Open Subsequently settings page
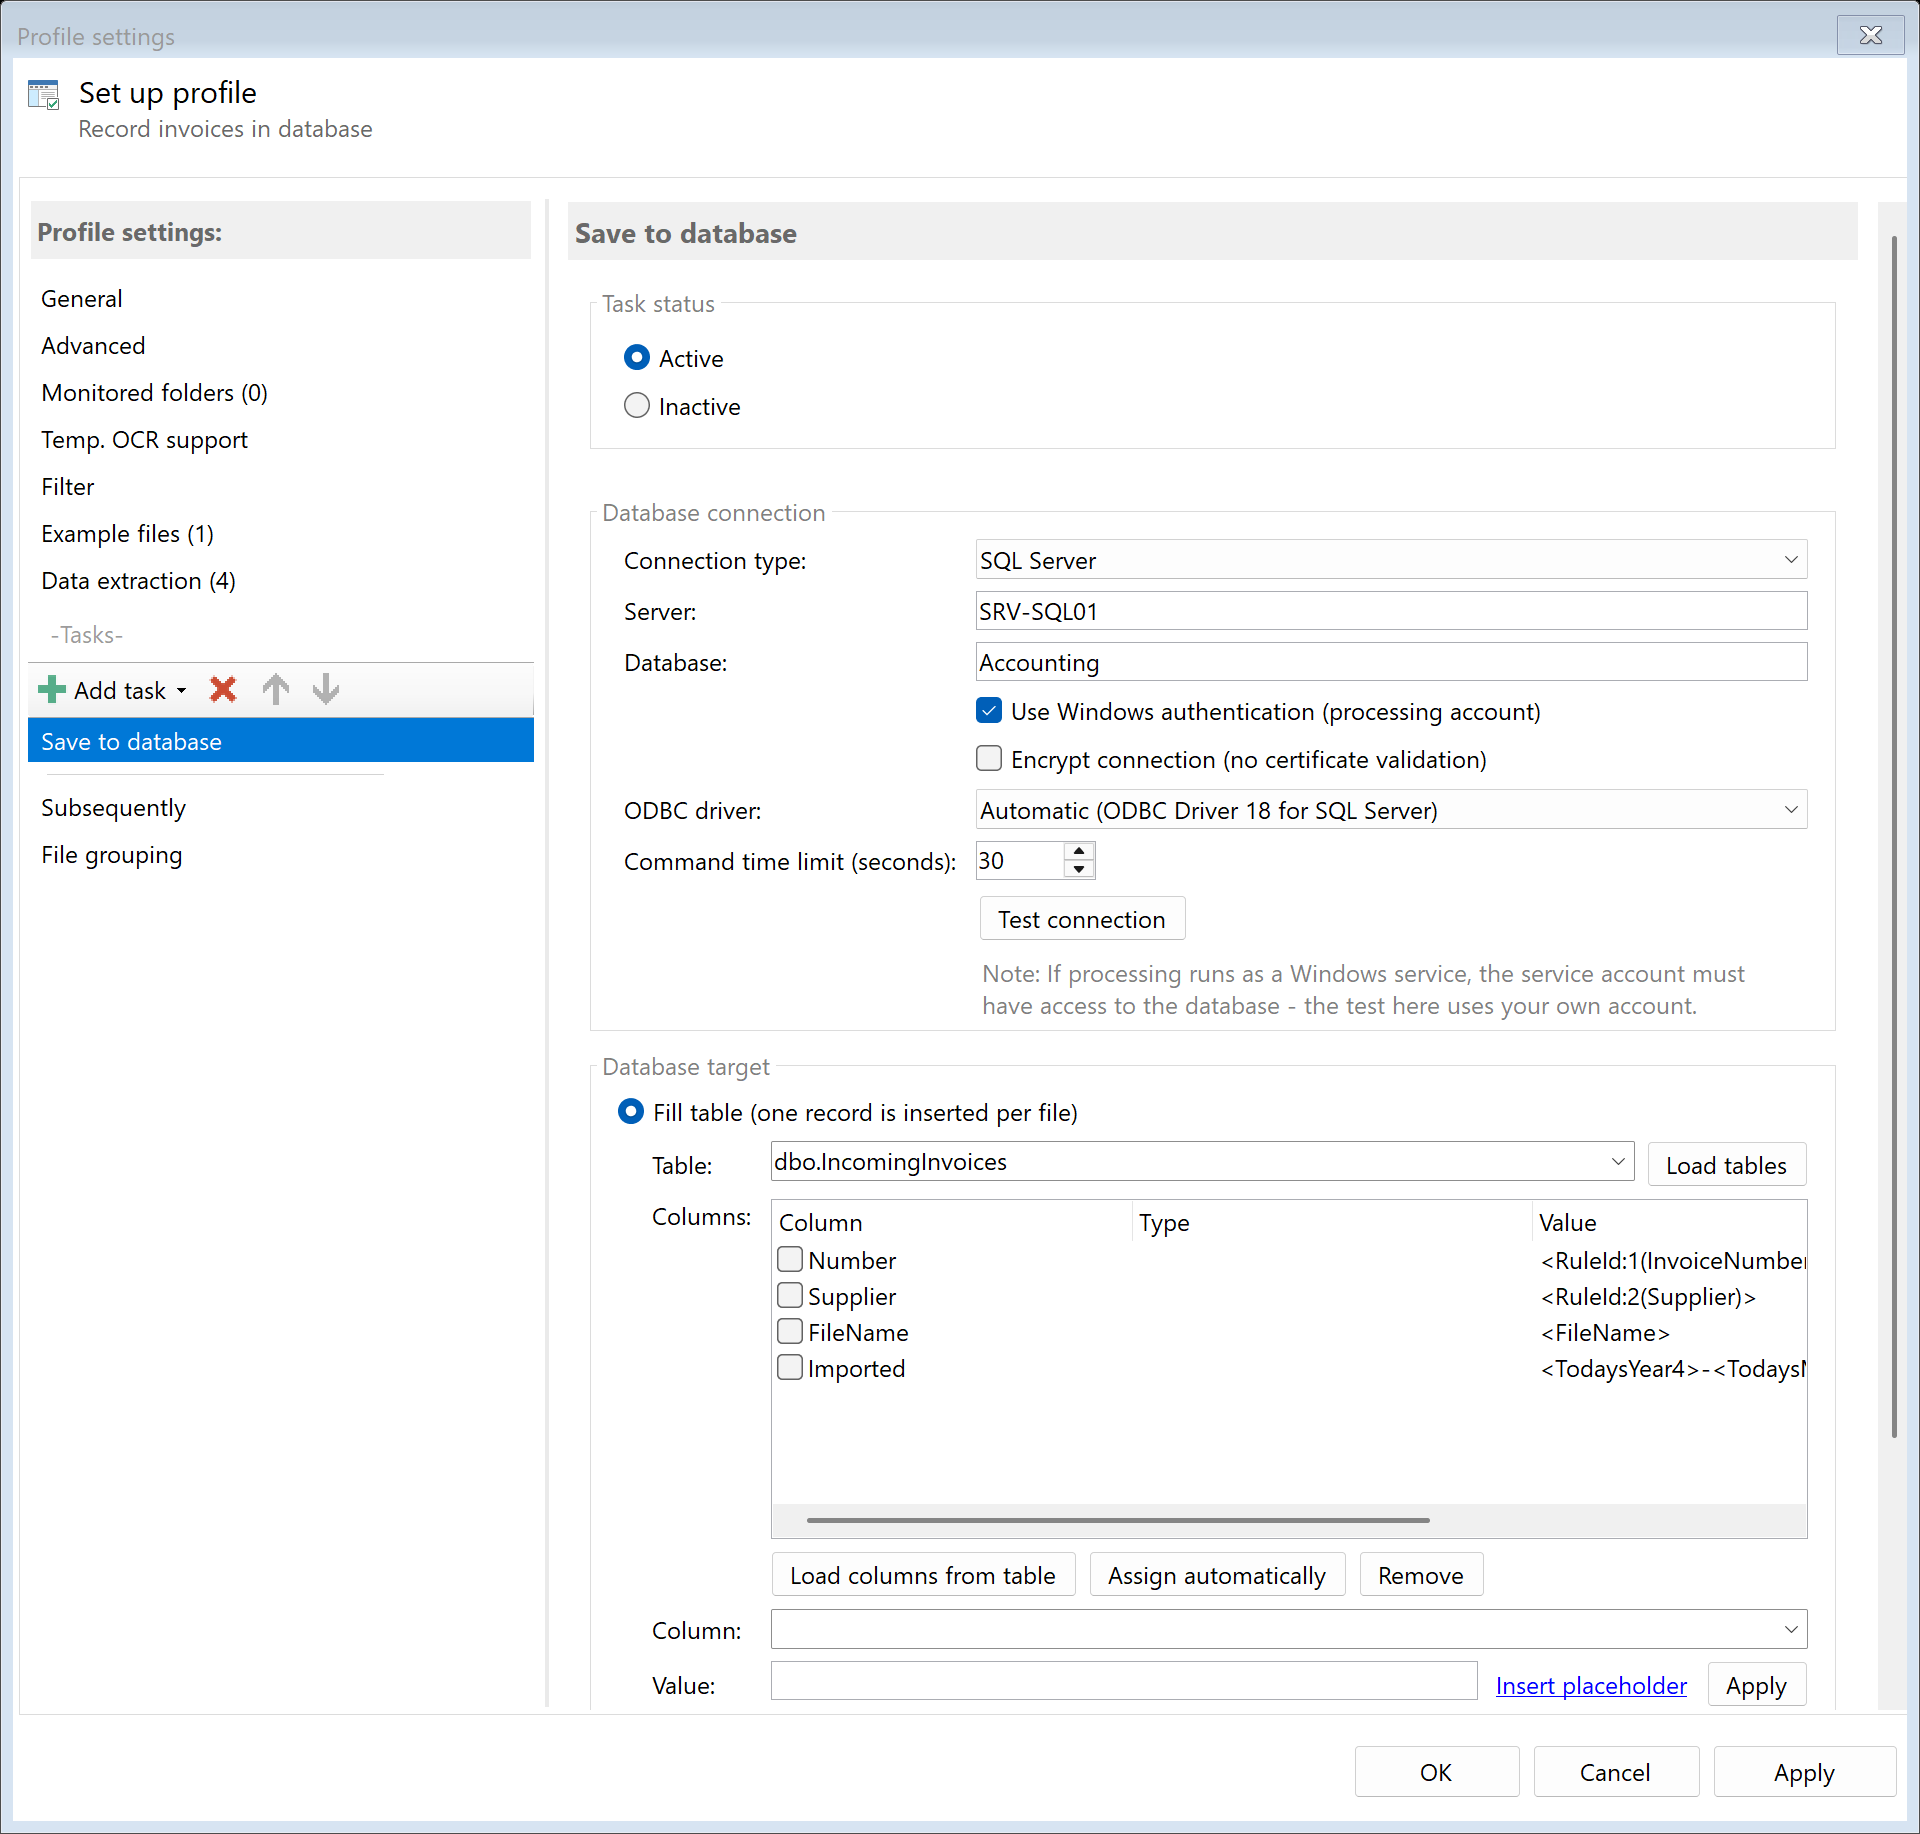The width and height of the screenshot is (1920, 1834). pyautogui.click(x=113, y=808)
